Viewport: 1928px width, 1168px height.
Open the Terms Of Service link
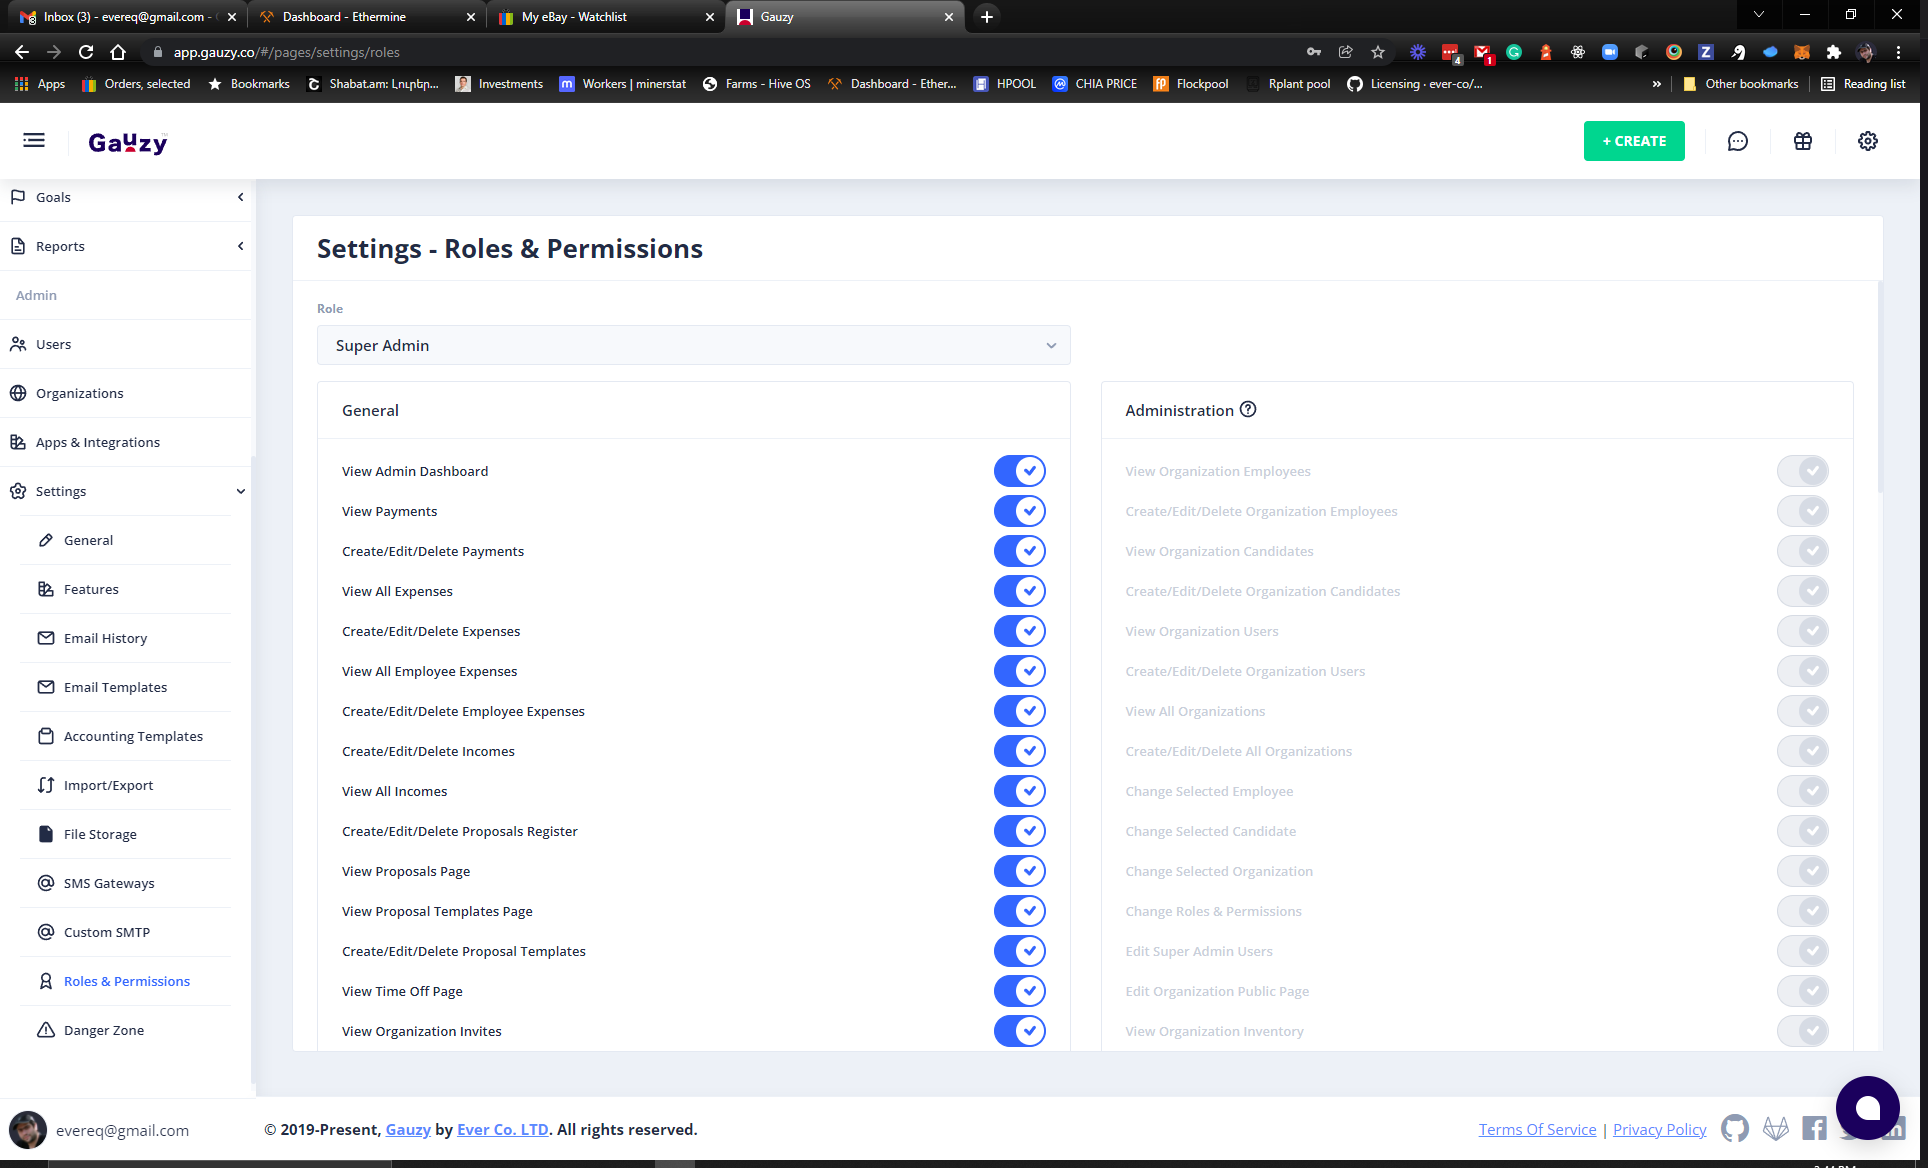click(x=1537, y=1129)
